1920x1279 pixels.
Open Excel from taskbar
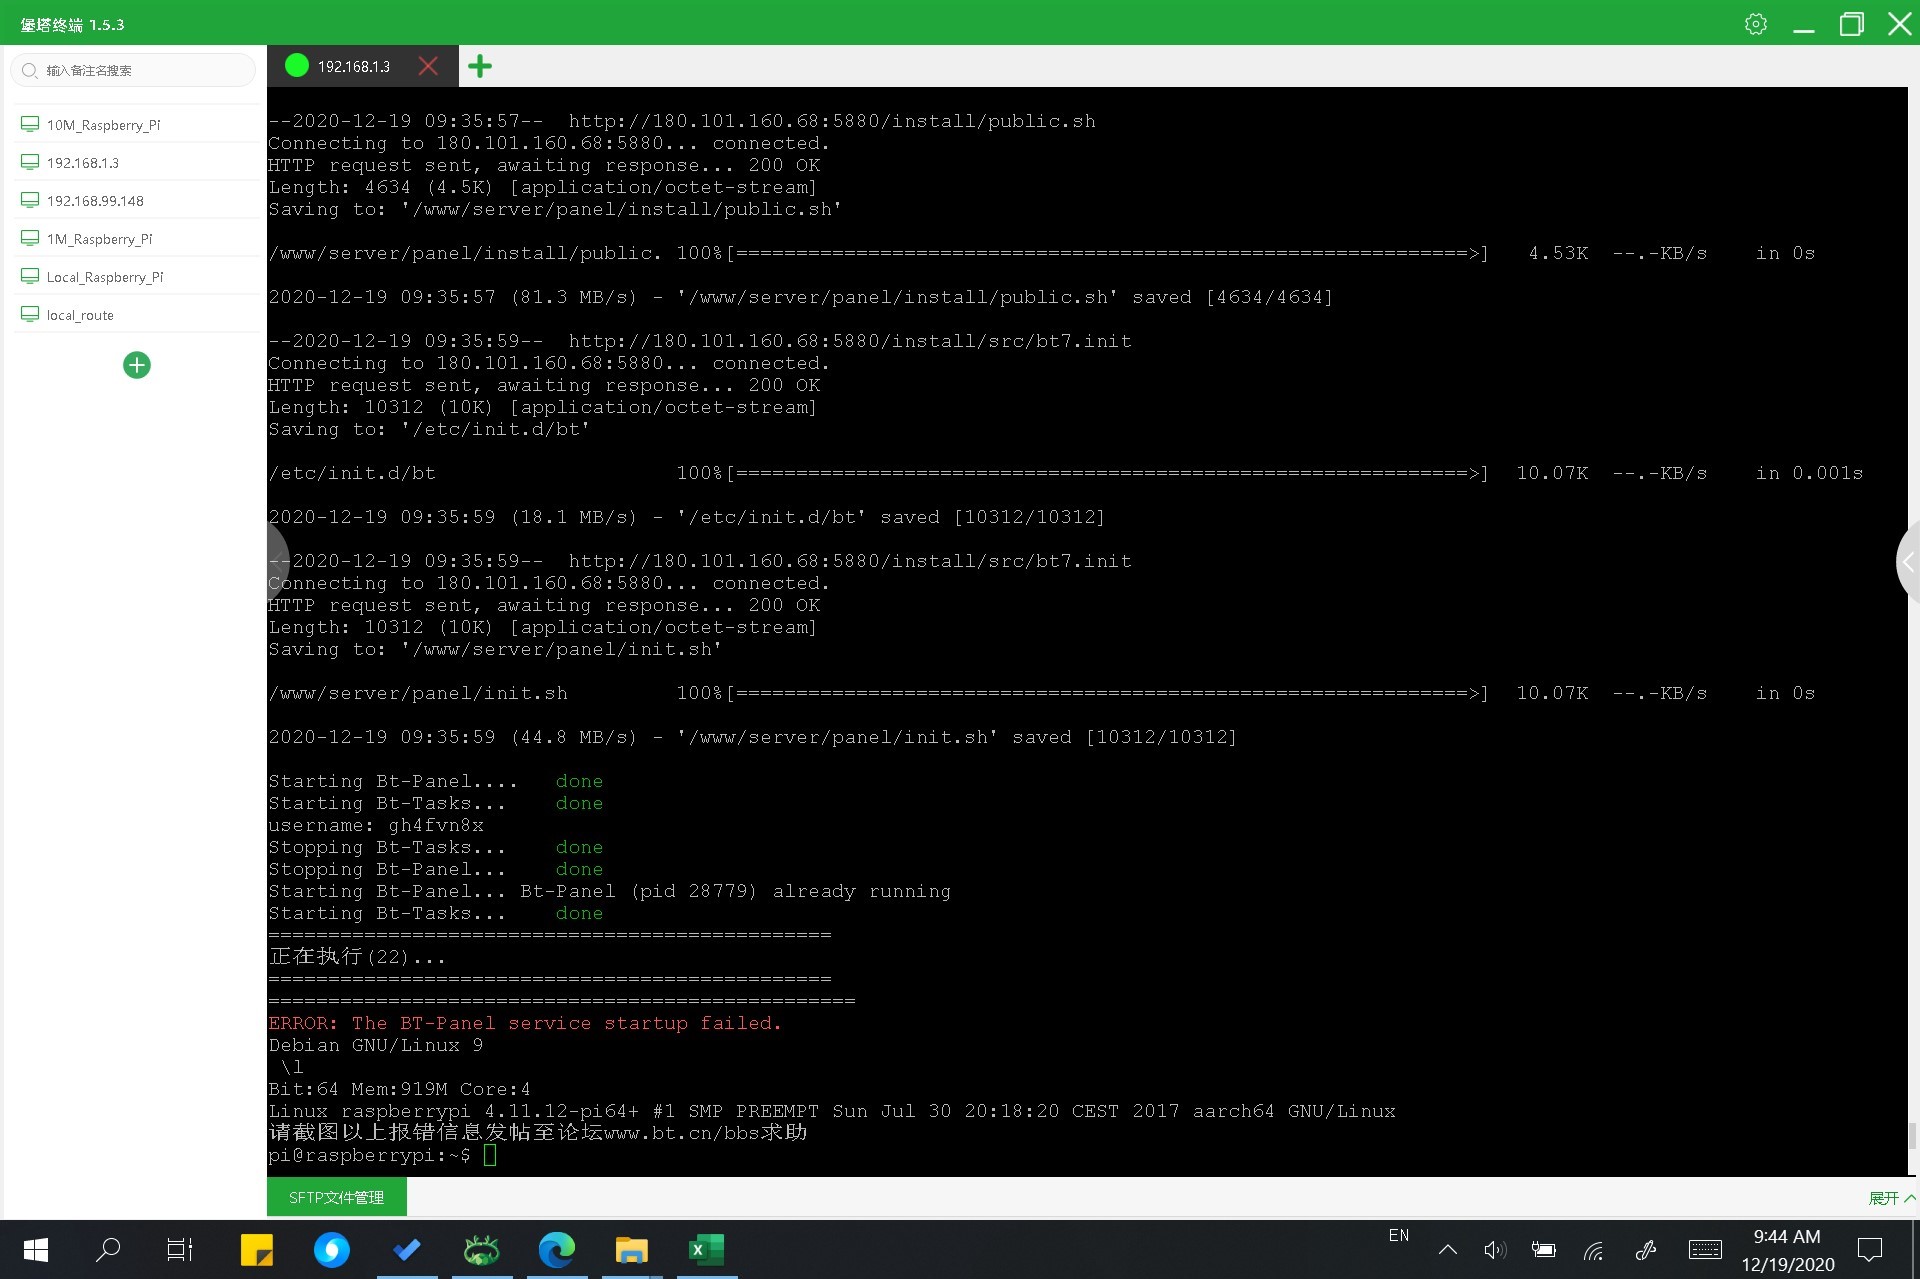click(x=707, y=1249)
